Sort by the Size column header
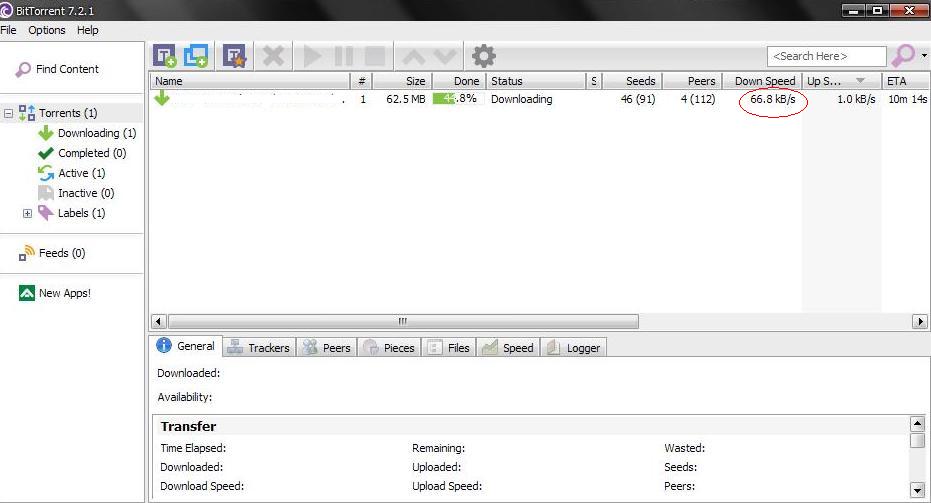 click(x=402, y=81)
